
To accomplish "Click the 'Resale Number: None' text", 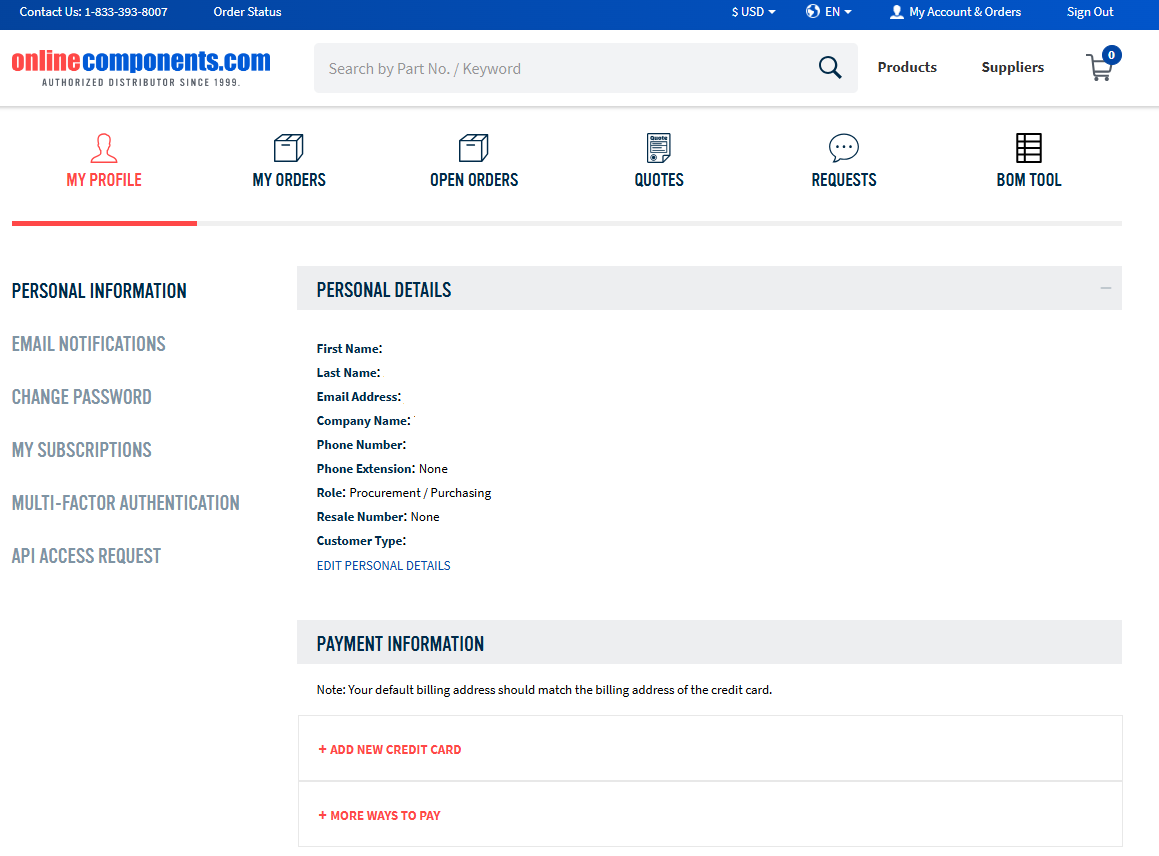I will (x=378, y=517).
